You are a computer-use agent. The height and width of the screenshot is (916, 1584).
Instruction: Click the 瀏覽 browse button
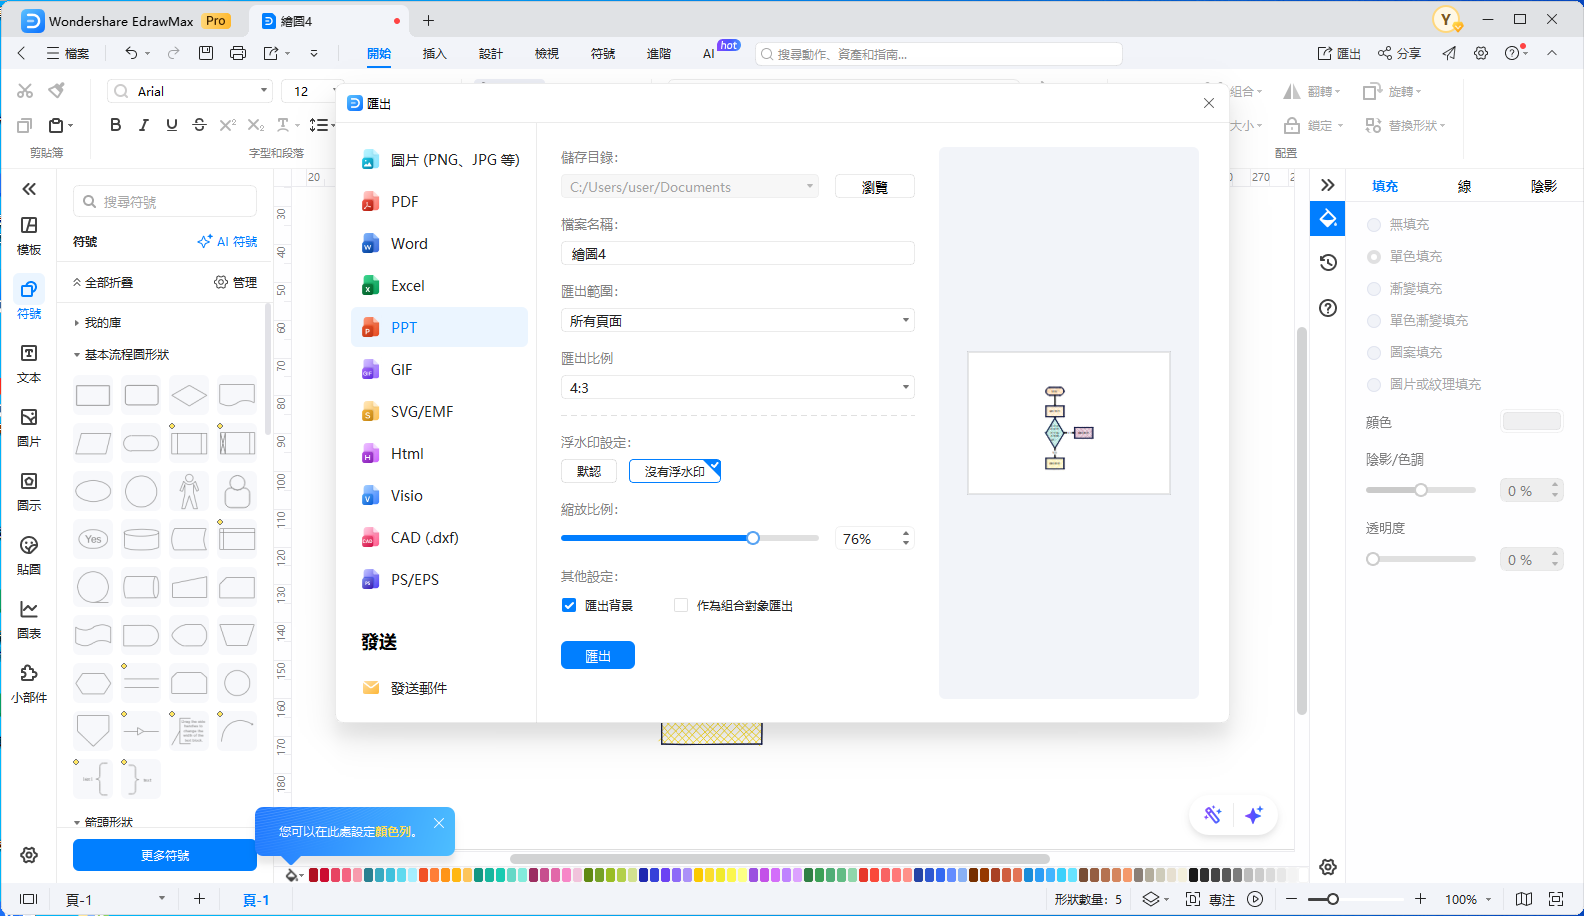[x=874, y=187]
